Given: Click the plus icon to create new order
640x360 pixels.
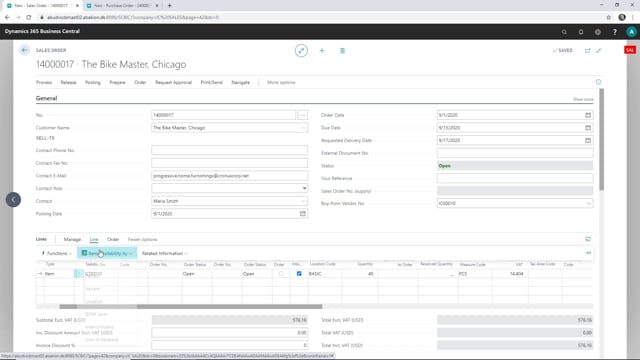Looking at the screenshot, I should point(322,51).
